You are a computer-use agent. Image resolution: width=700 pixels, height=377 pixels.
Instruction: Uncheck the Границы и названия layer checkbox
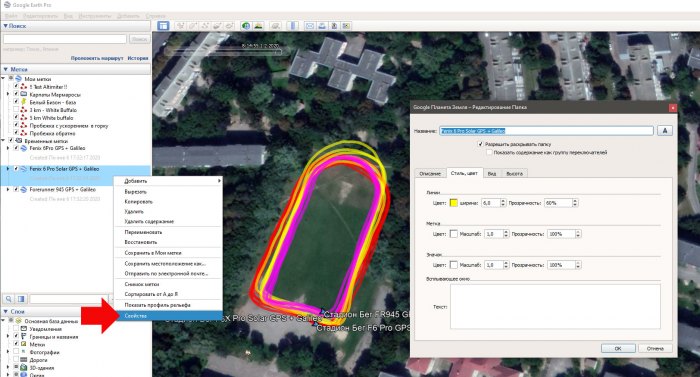click(x=16, y=336)
